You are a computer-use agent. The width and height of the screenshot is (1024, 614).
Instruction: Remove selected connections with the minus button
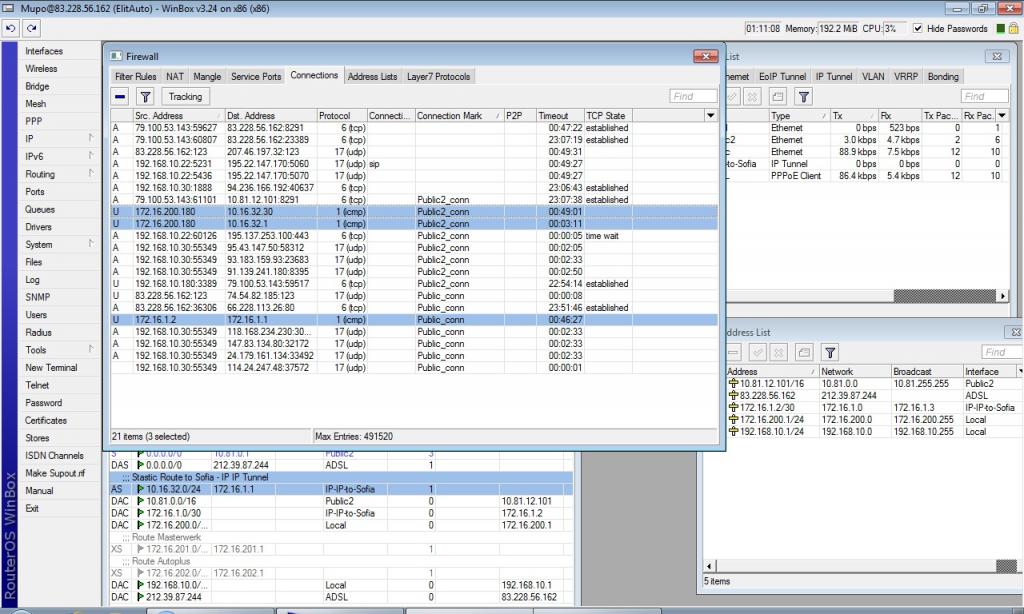(120, 97)
